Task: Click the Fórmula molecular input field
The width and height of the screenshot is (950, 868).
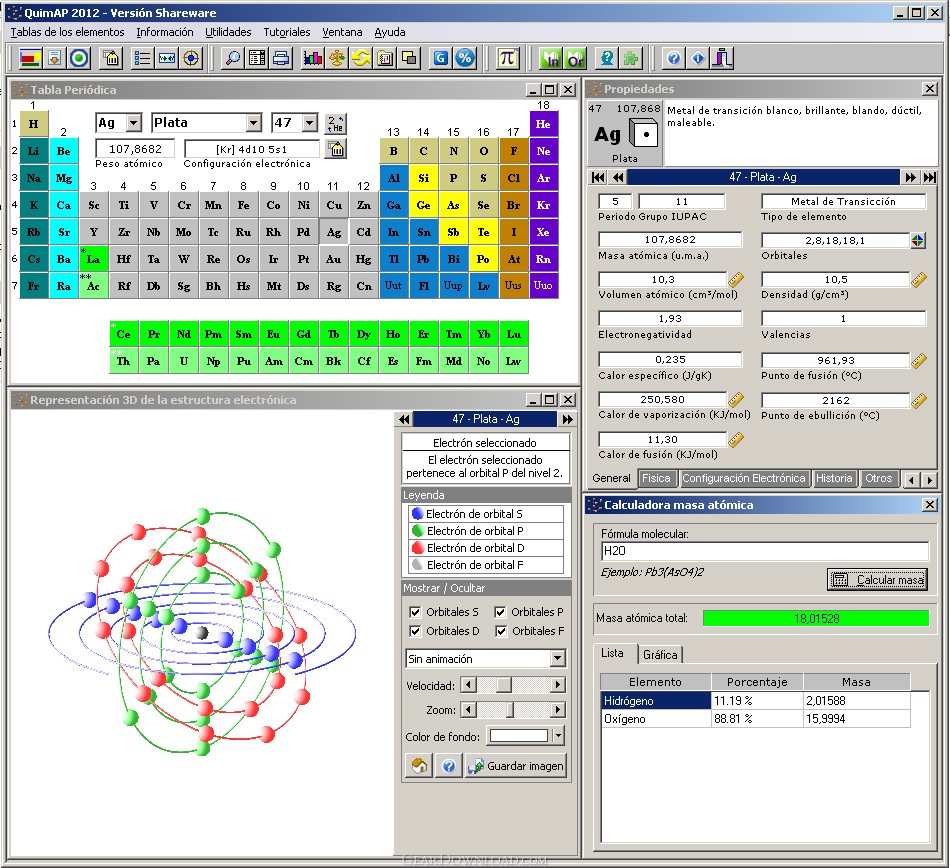Action: point(765,551)
